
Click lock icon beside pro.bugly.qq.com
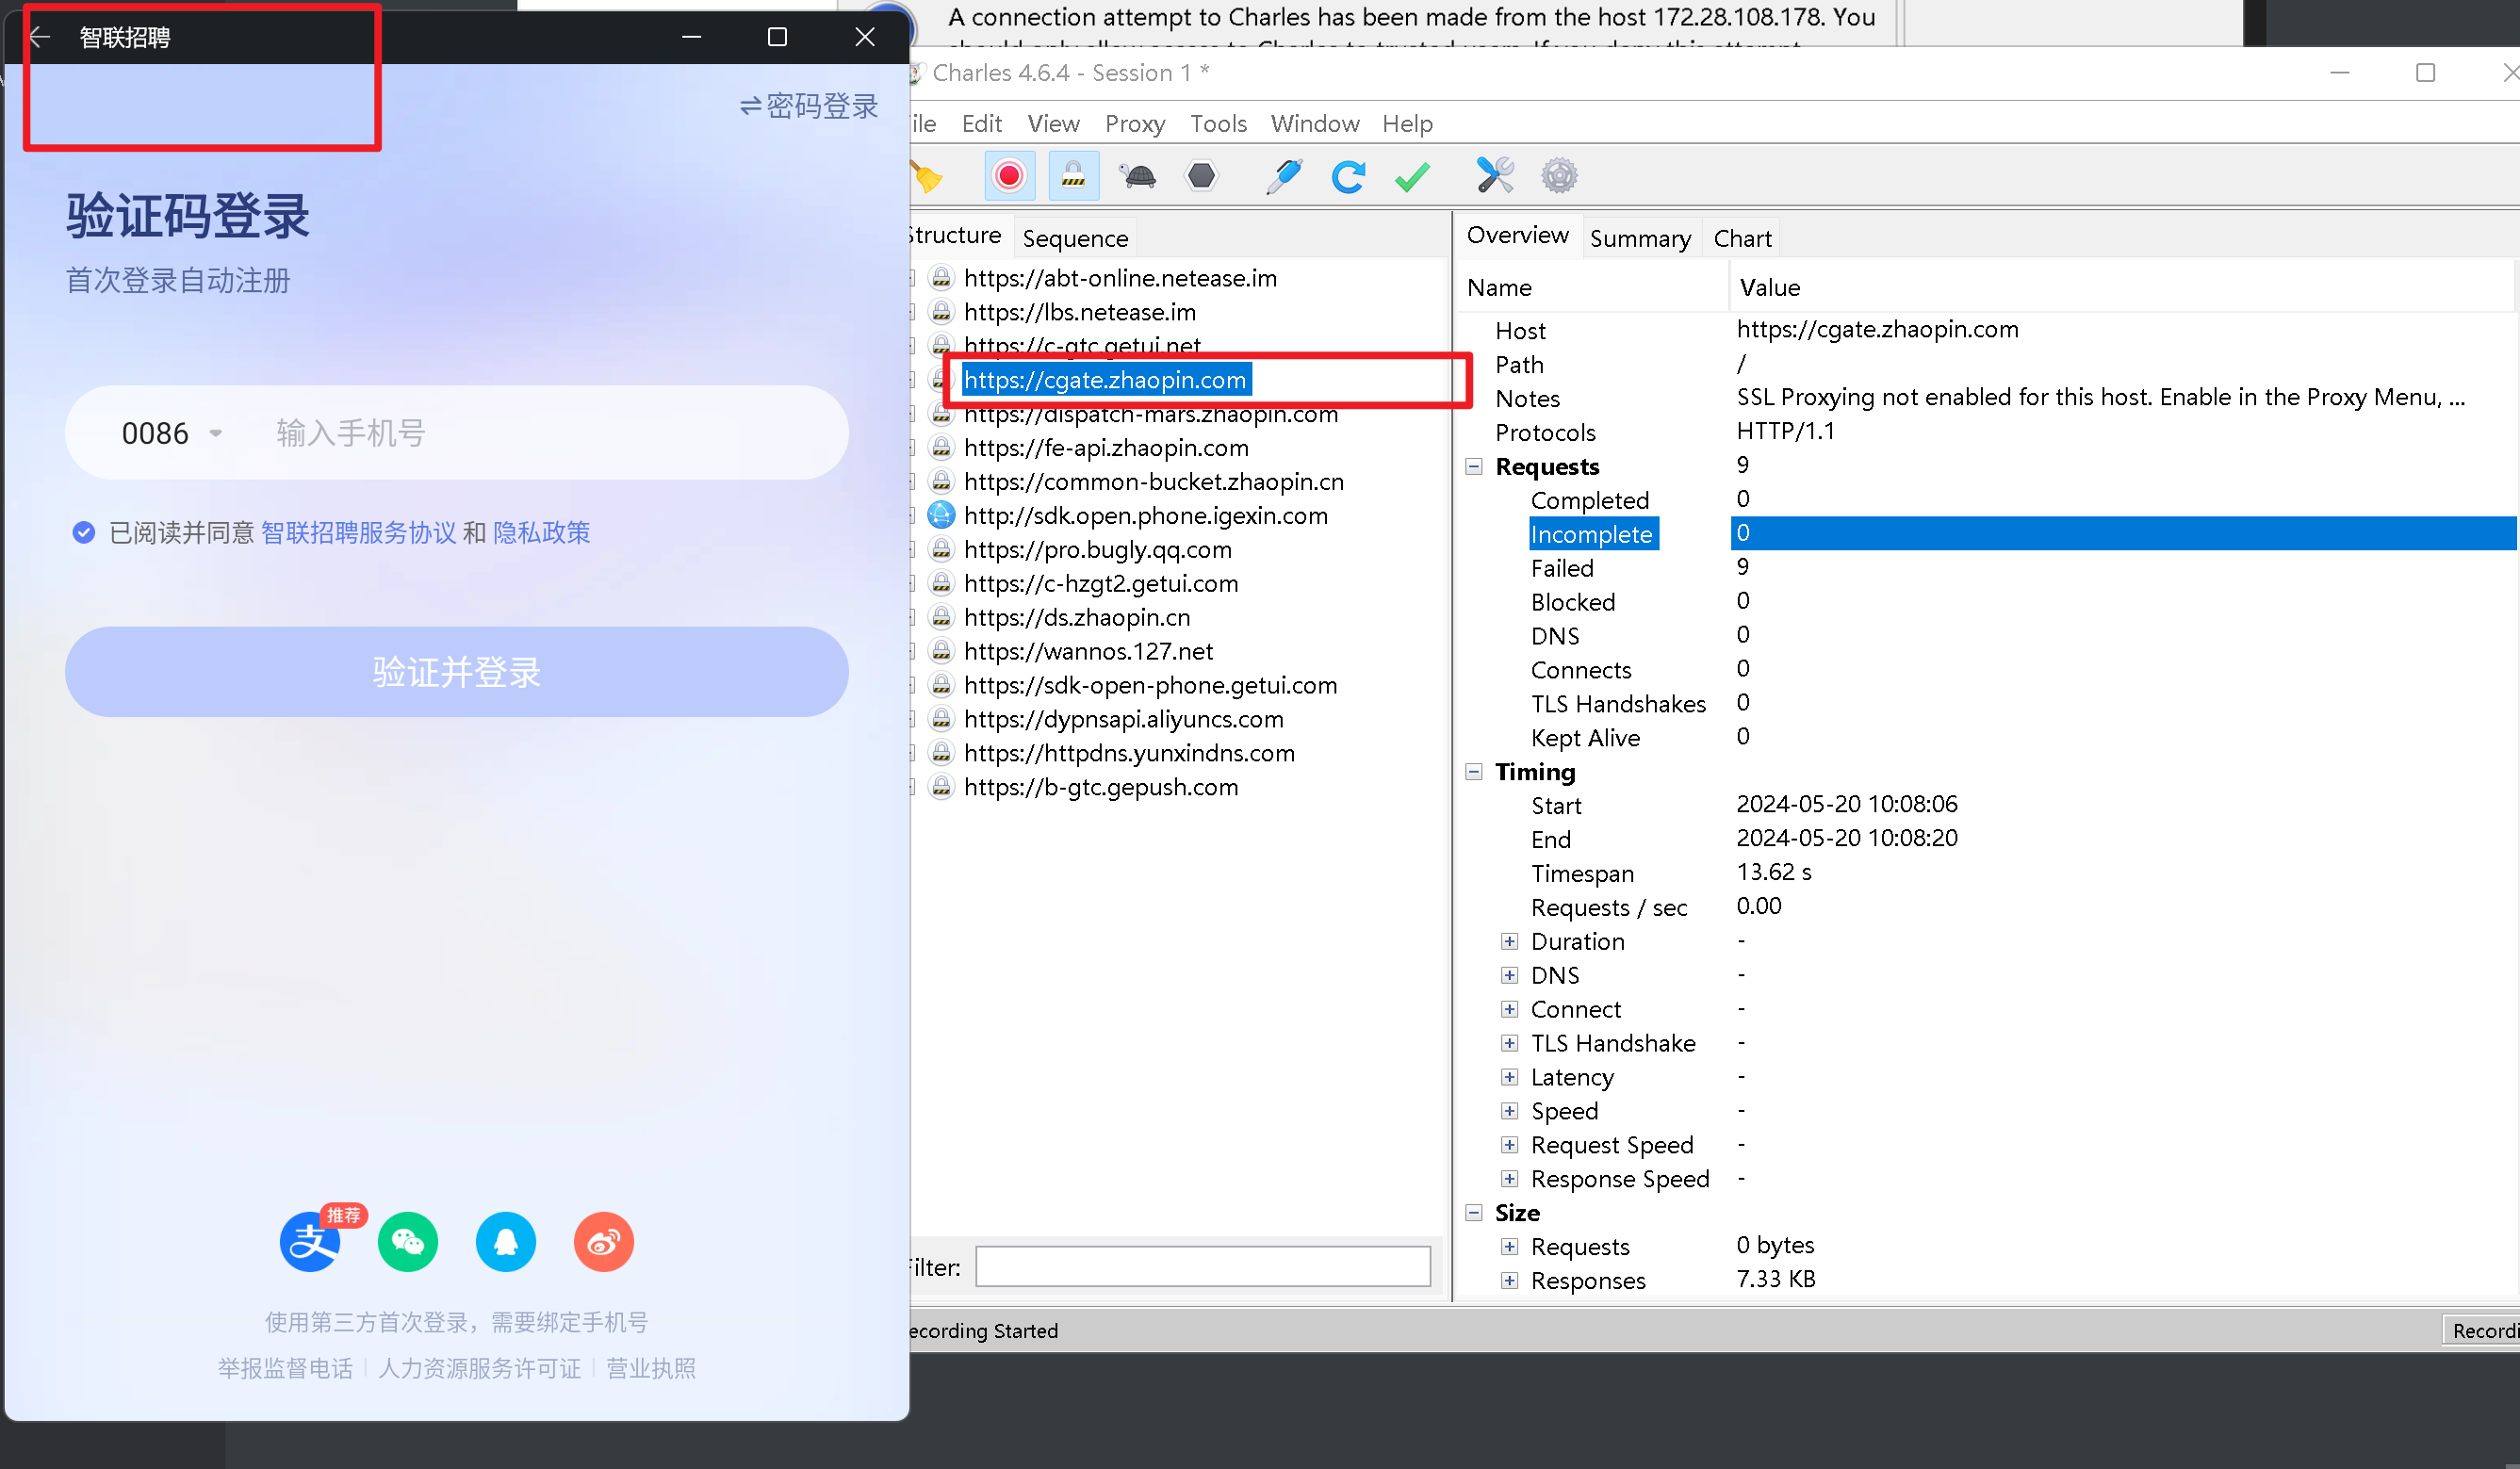tap(941, 549)
